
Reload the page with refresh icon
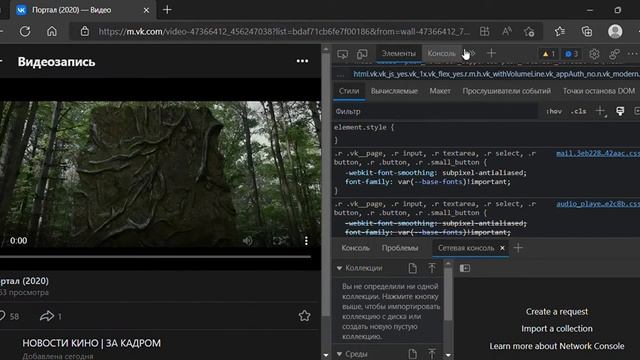[25, 31]
